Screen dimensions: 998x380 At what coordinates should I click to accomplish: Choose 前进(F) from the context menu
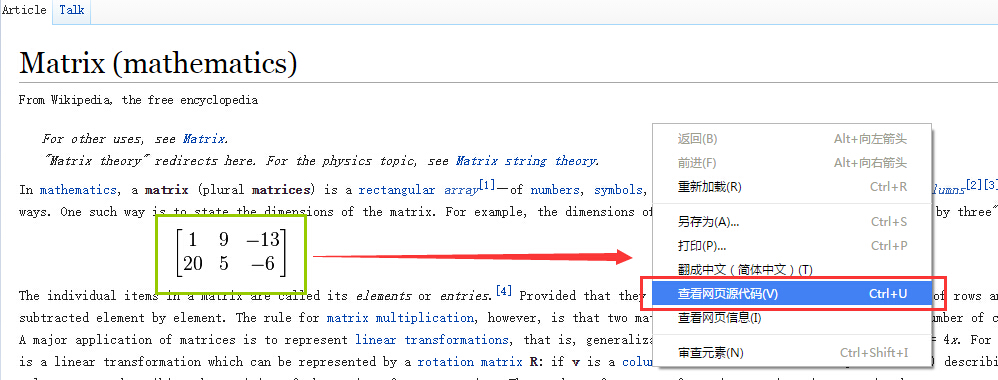tap(792, 163)
